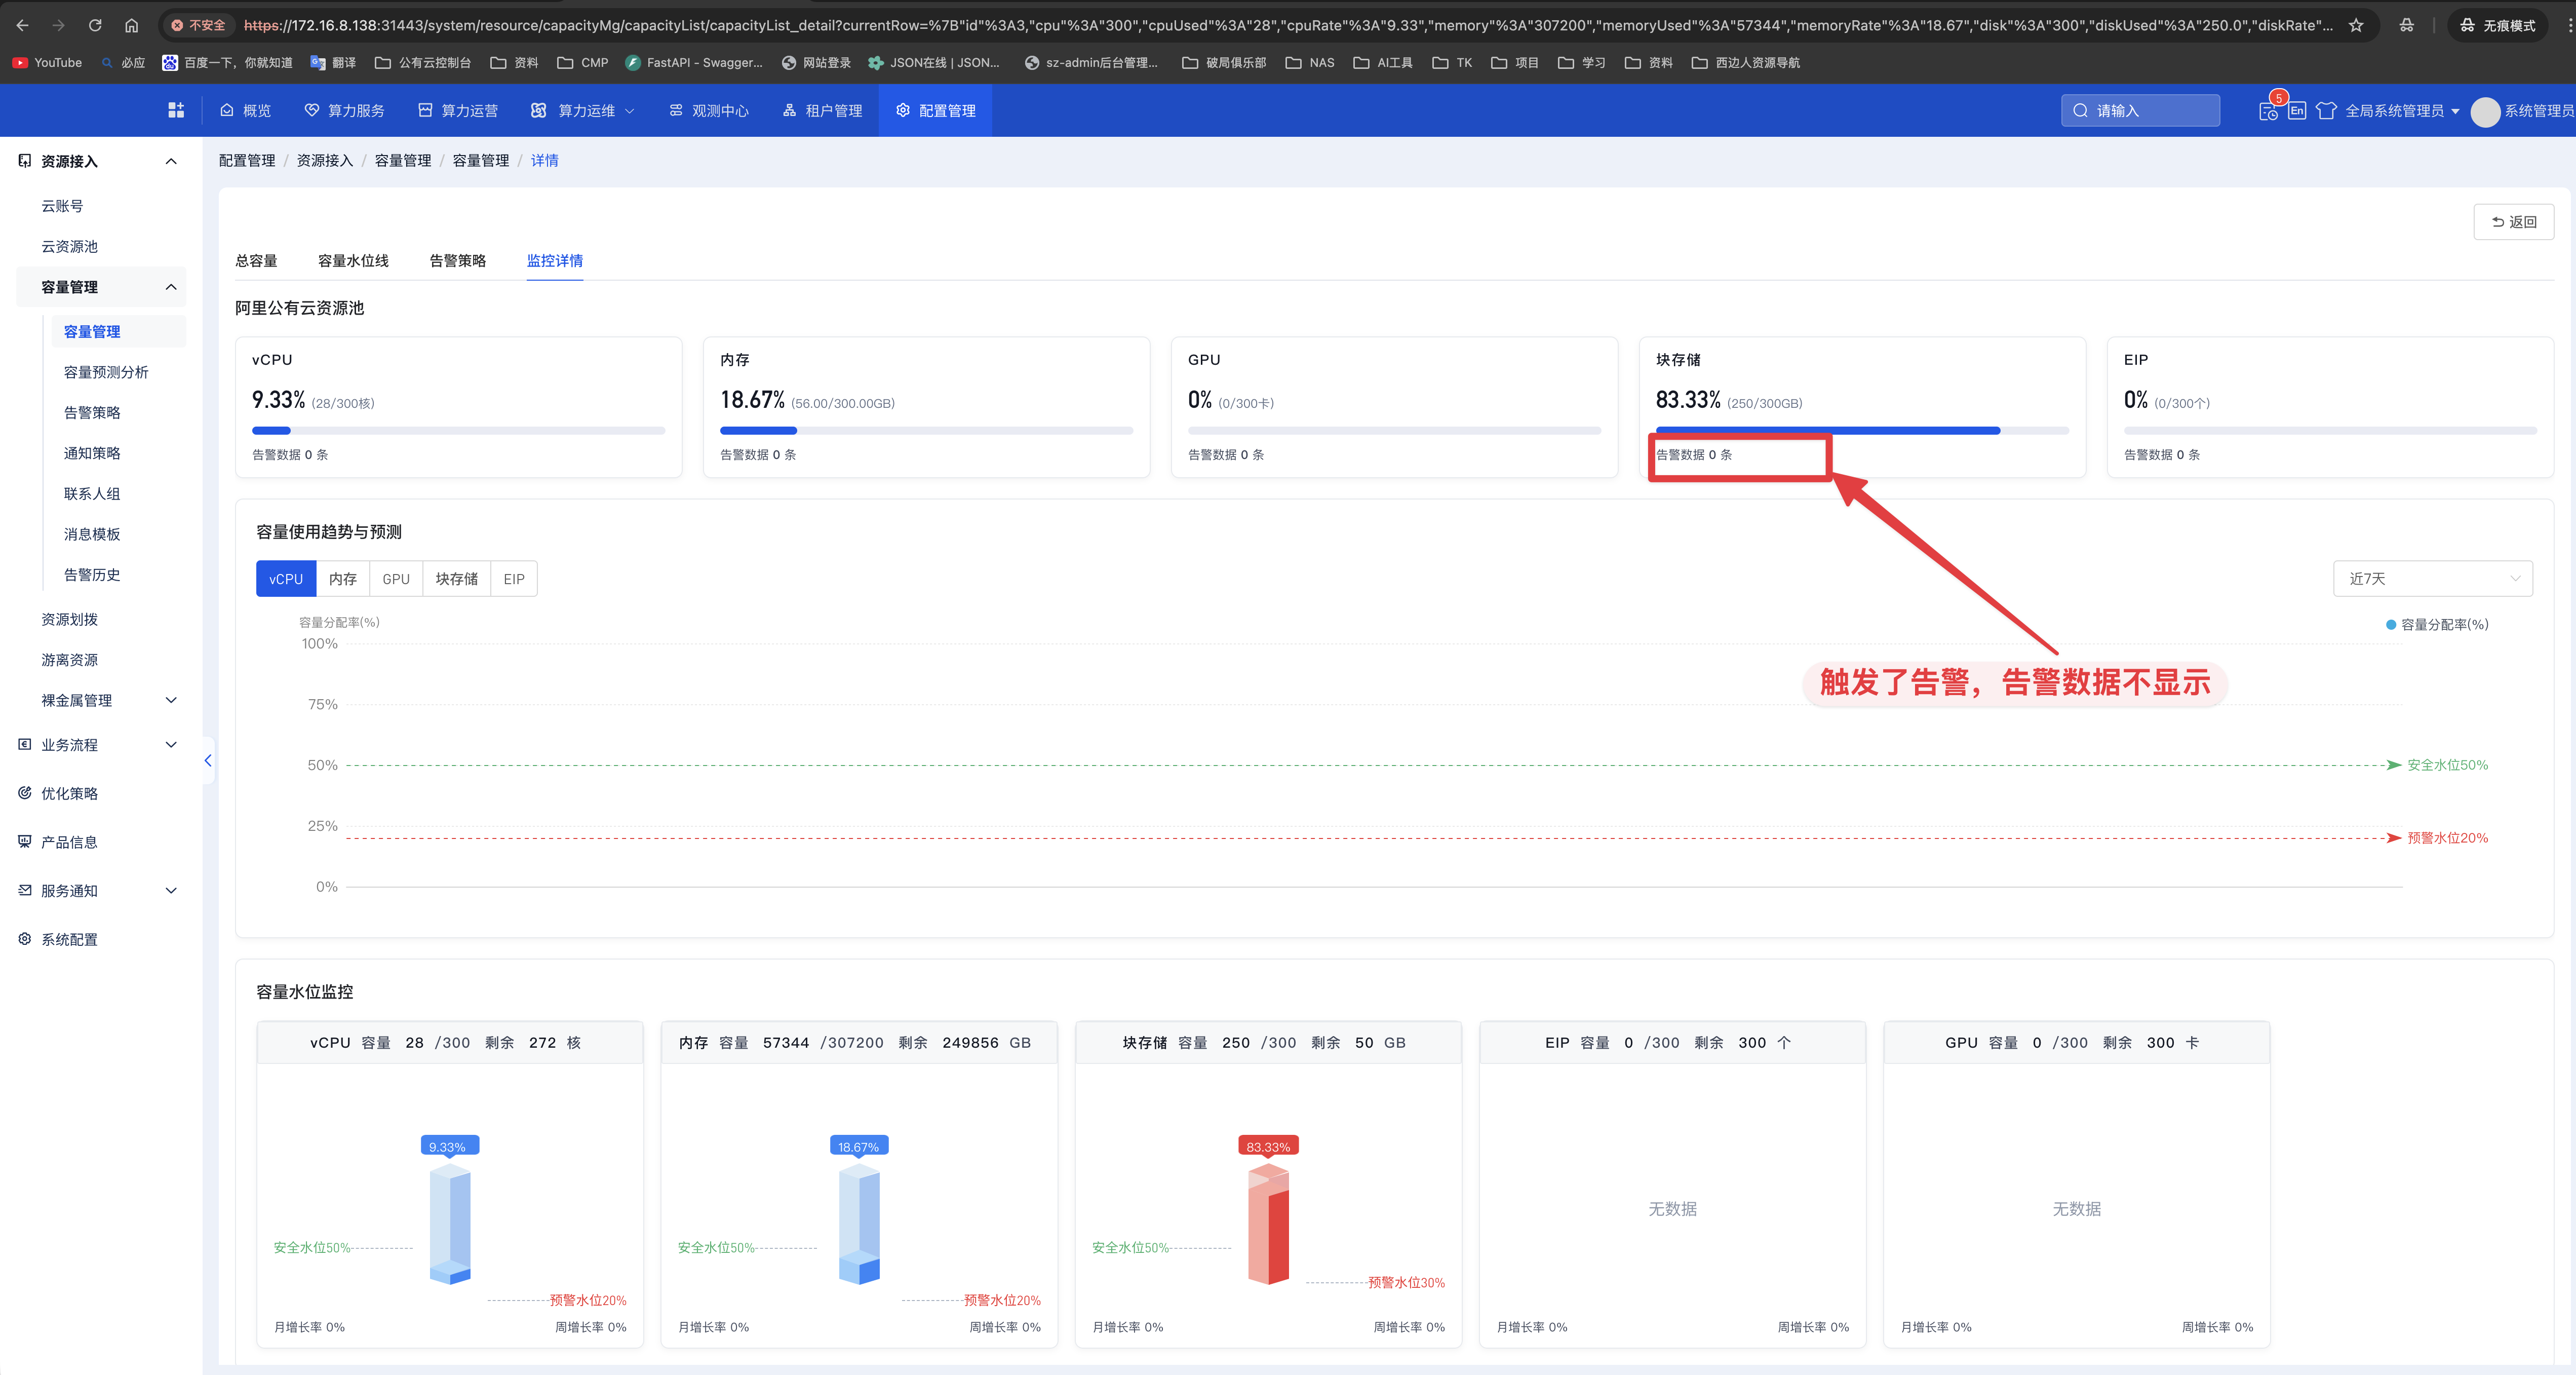Reload the page with browser refresh icon

(94, 25)
